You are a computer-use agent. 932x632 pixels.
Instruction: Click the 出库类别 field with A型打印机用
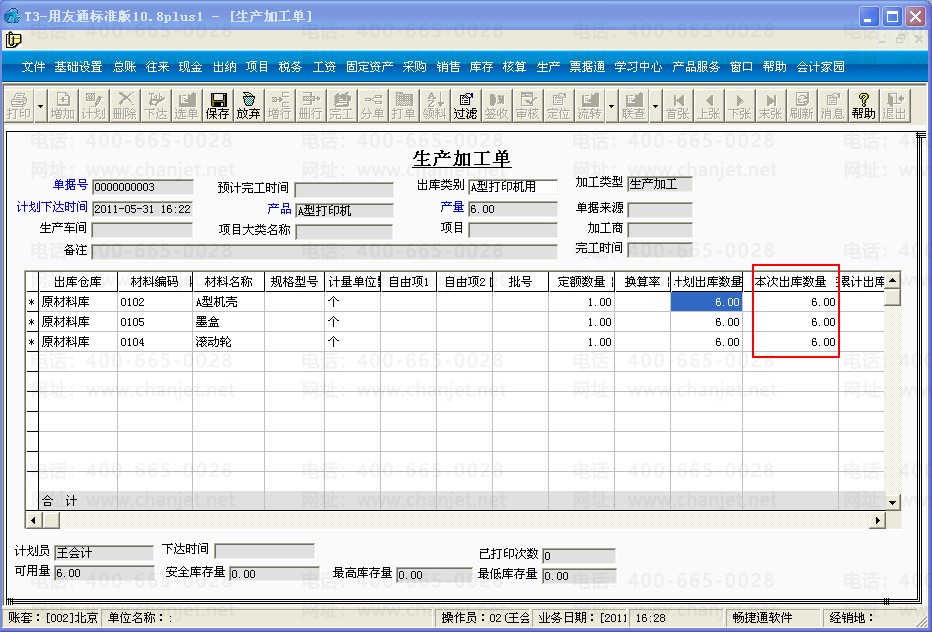coord(513,187)
